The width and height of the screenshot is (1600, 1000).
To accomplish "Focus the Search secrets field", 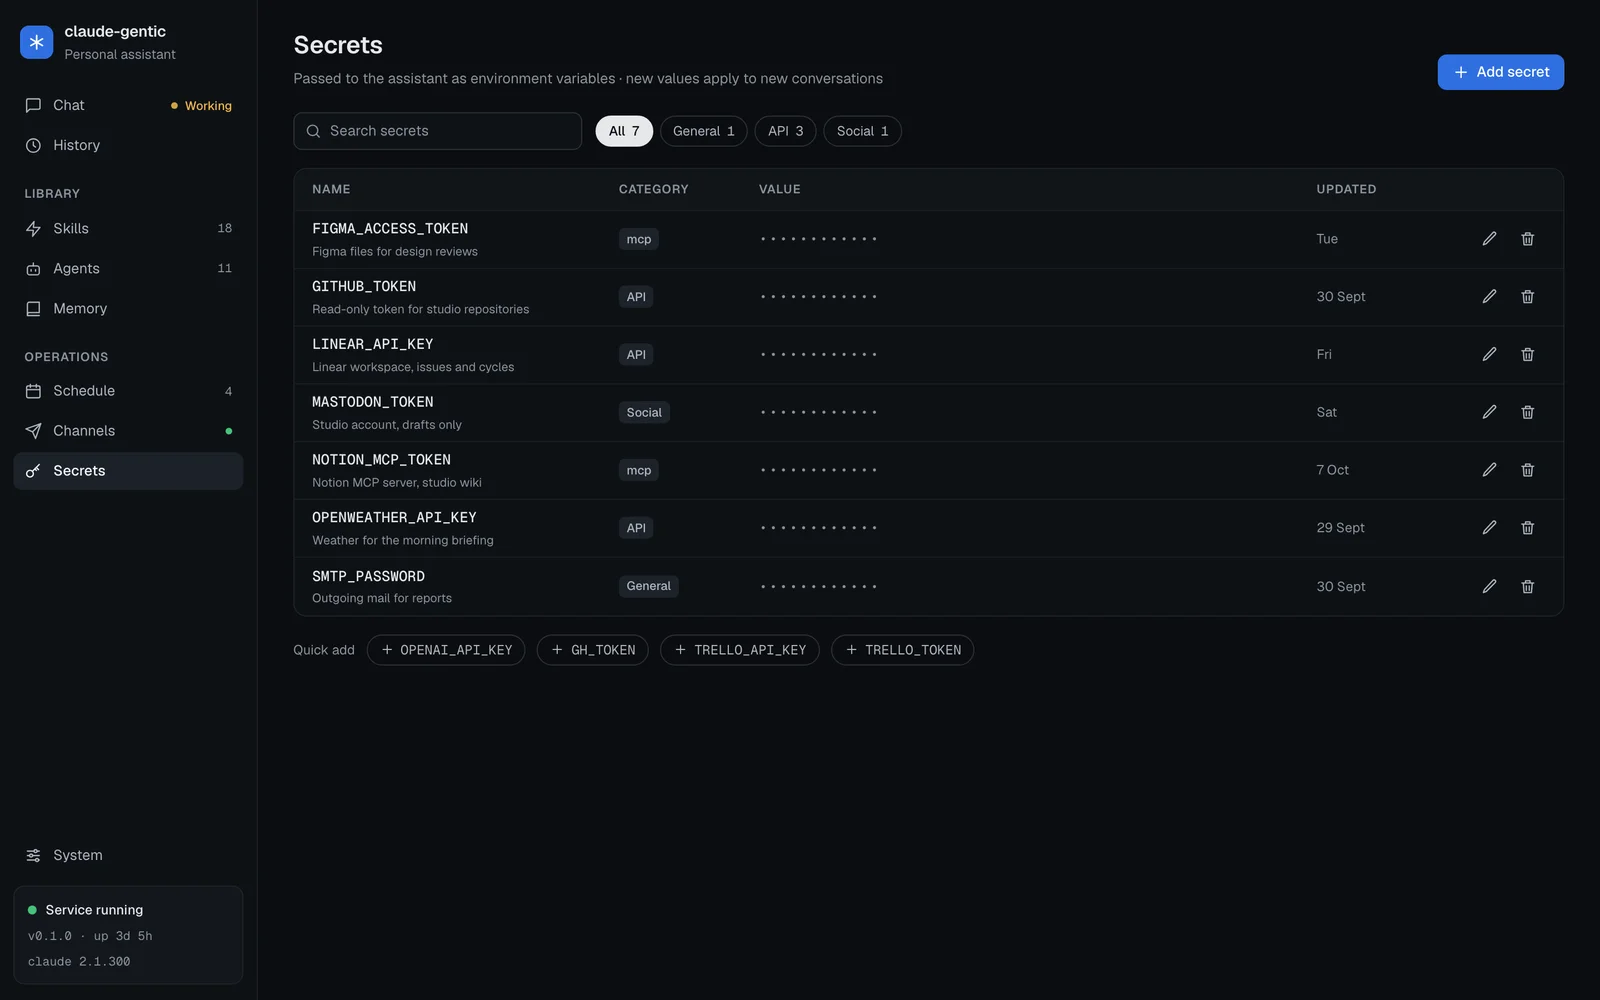I will point(437,131).
